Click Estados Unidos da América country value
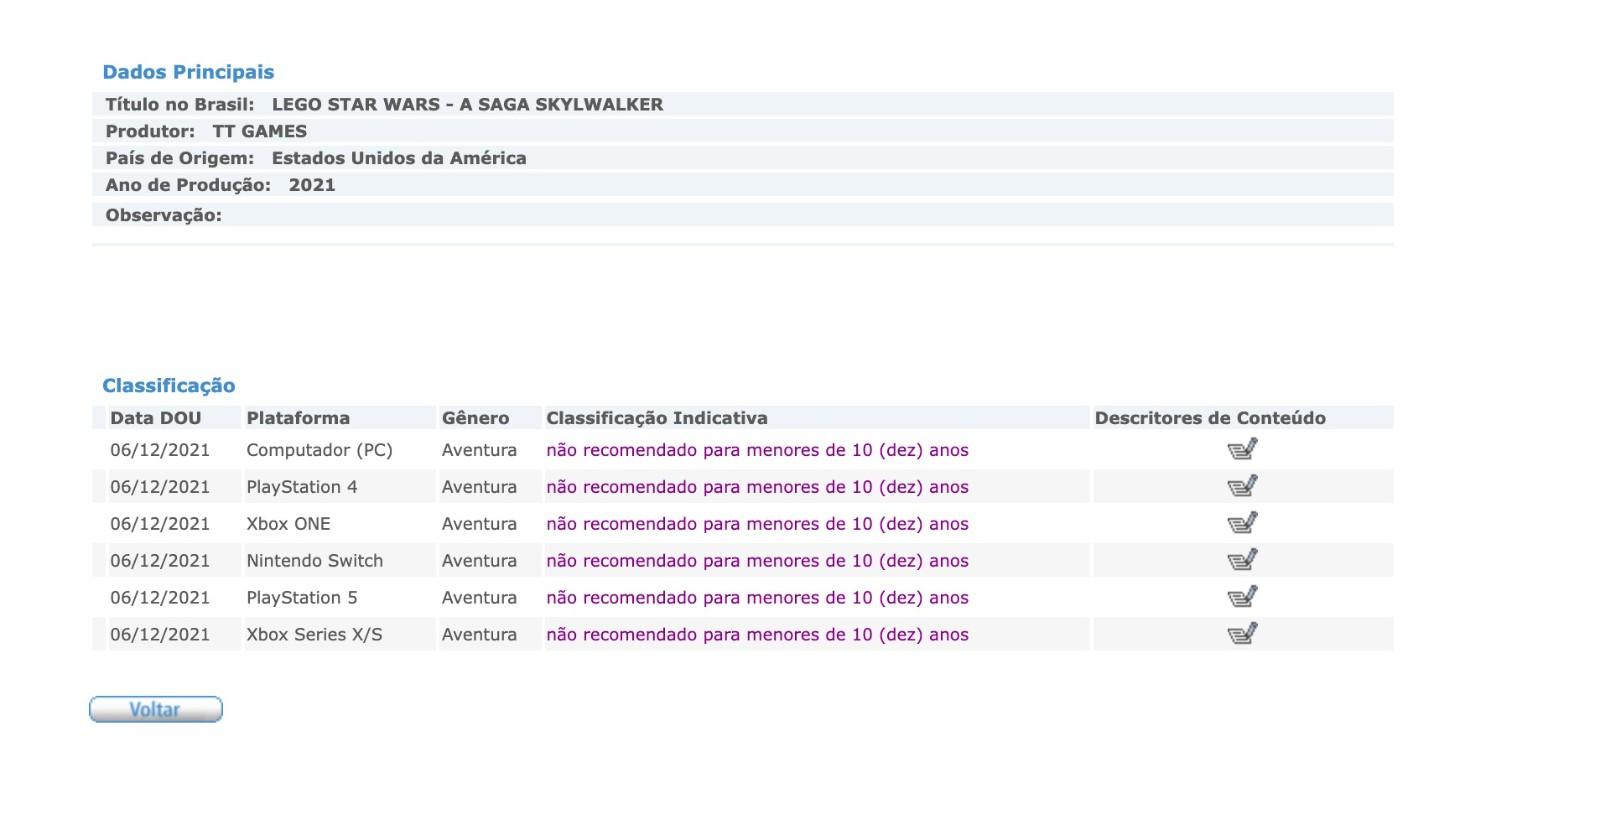 point(399,158)
